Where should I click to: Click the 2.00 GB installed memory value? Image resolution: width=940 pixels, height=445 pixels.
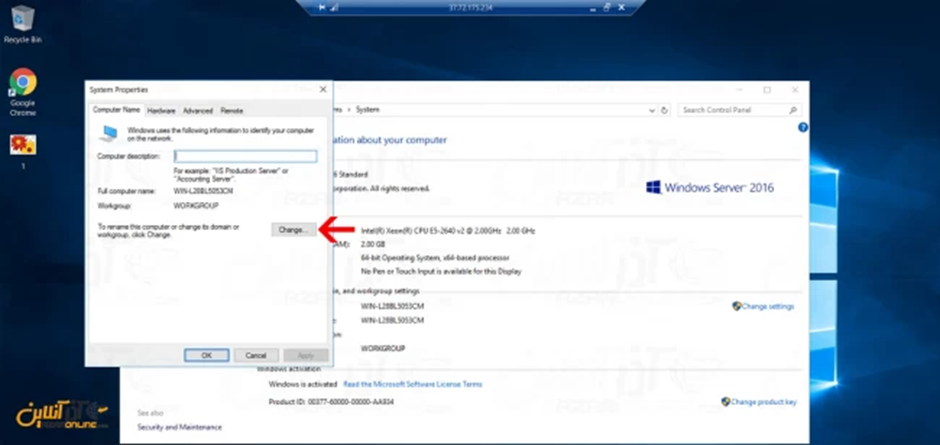point(373,245)
